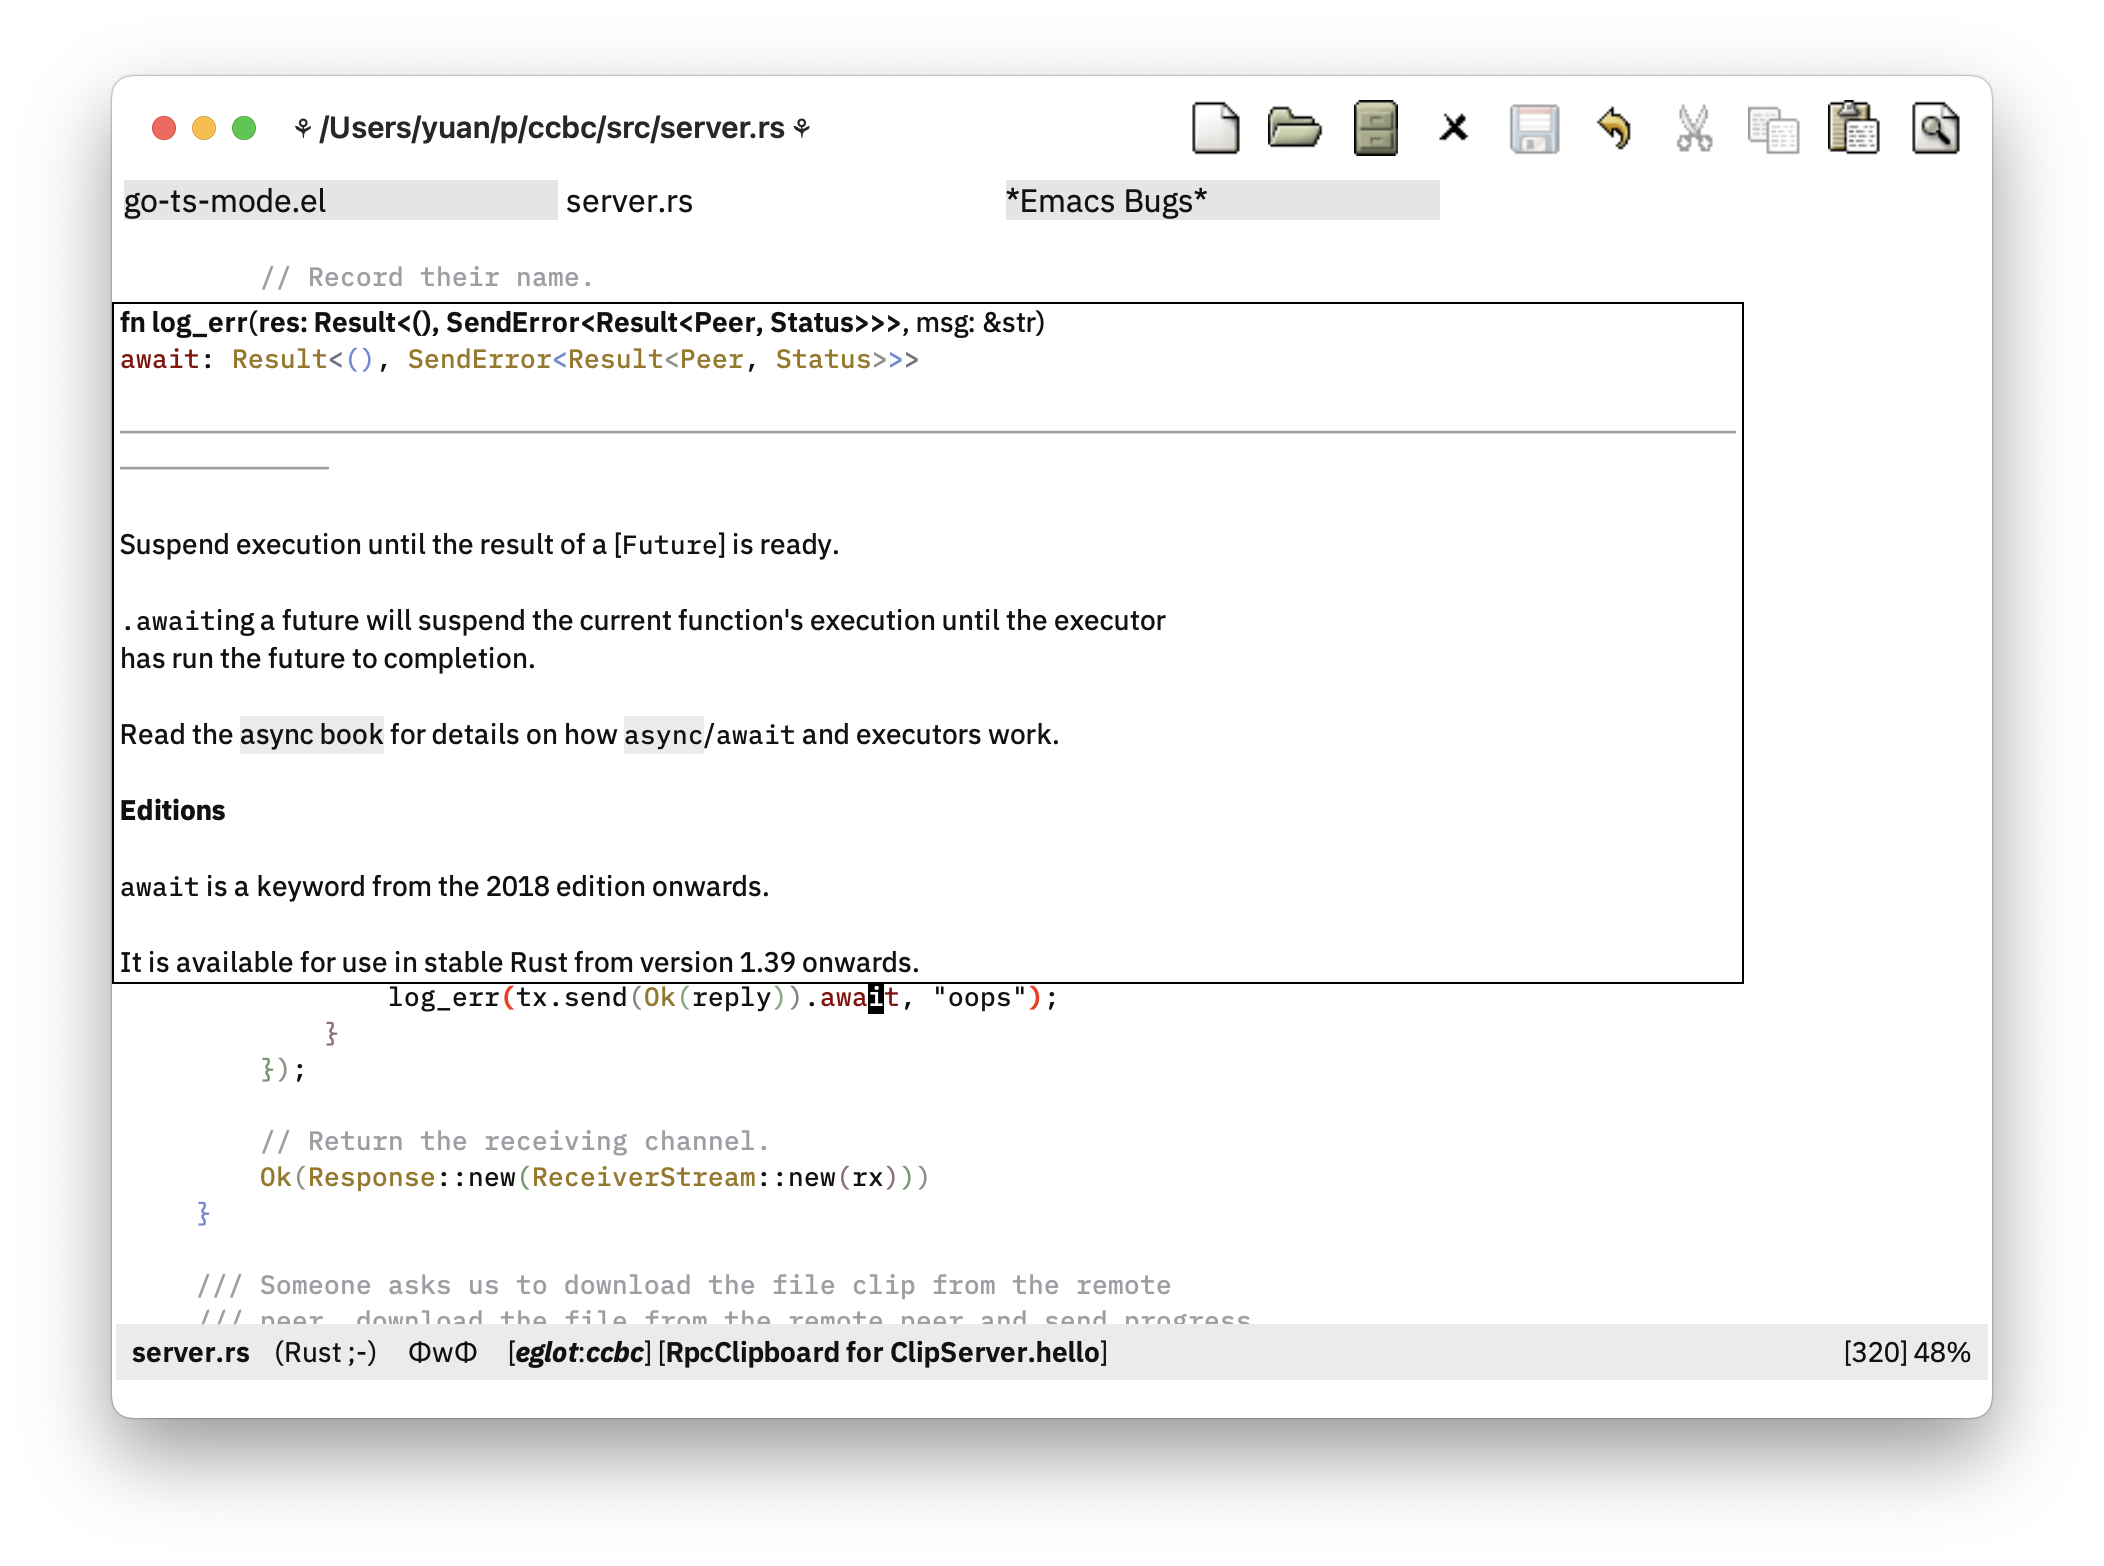2104x1566 pixels.
Task: Click the undo icon
Action: pyautogui.click(x=1614, y=128)
